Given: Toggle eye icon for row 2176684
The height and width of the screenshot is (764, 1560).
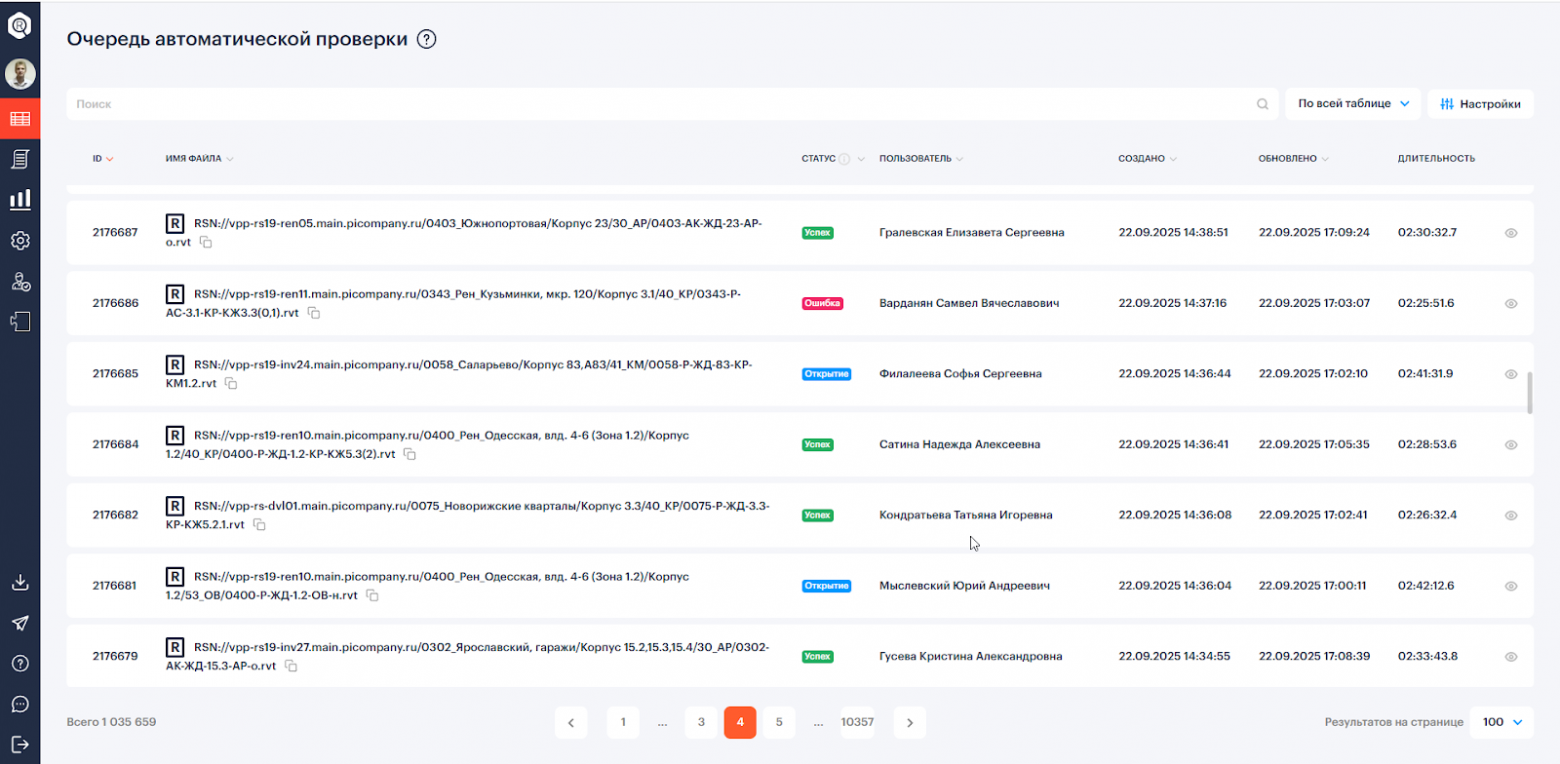Looking at the screenshot, I should click(1511, 444).
